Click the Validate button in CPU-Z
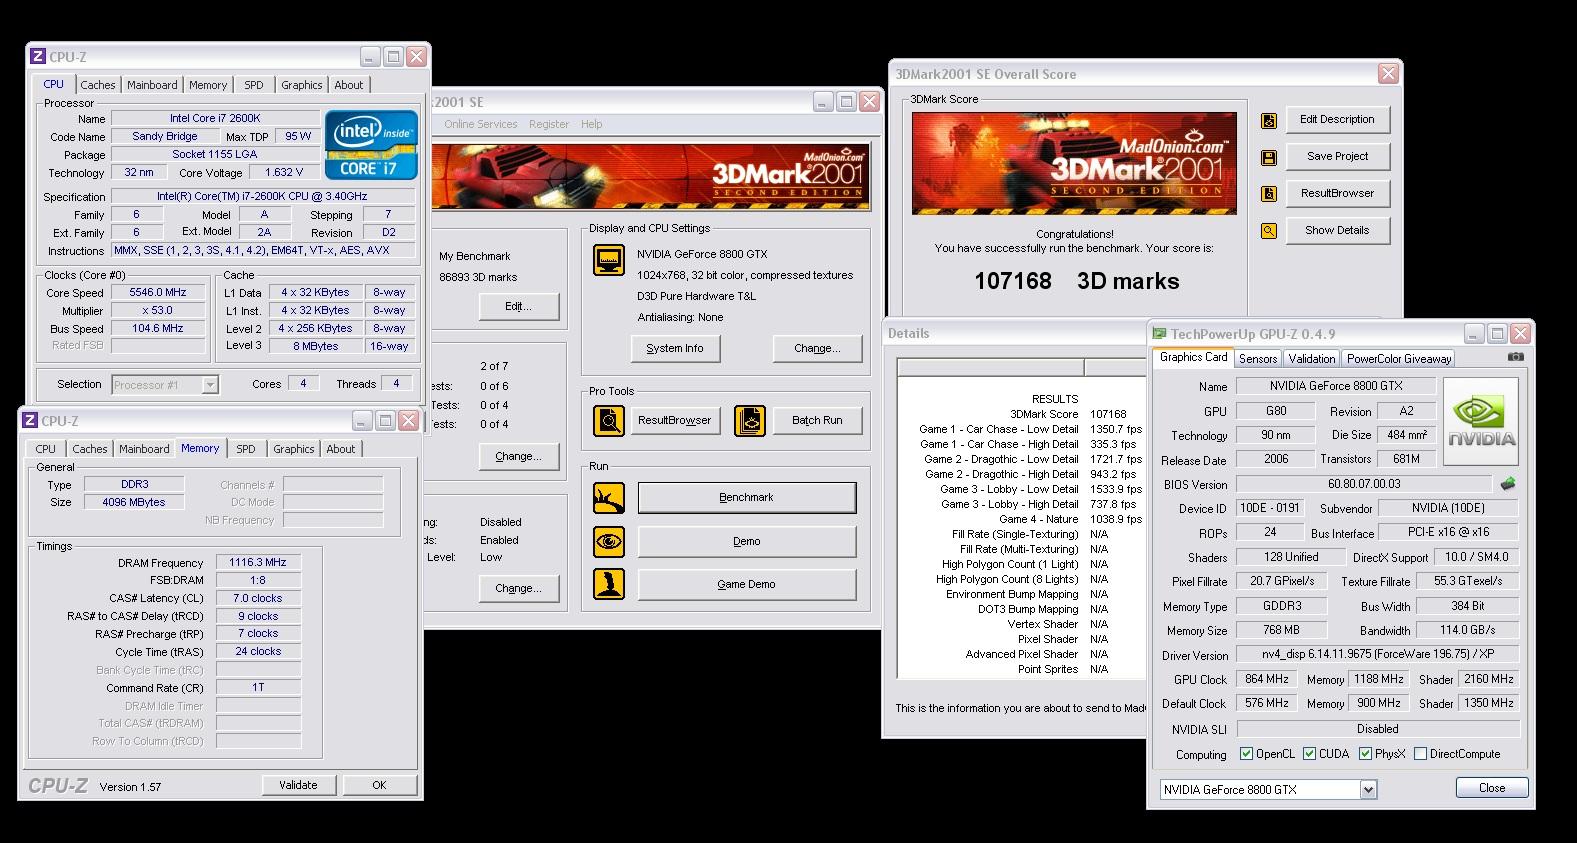Screen dimensions: 1577x843 [298, 785]
